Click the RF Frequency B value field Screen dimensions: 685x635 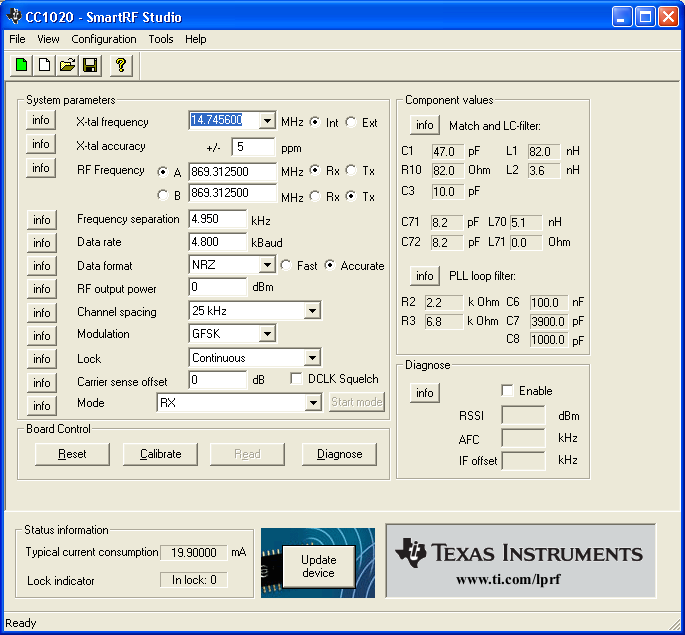click(x=232, y=193)
